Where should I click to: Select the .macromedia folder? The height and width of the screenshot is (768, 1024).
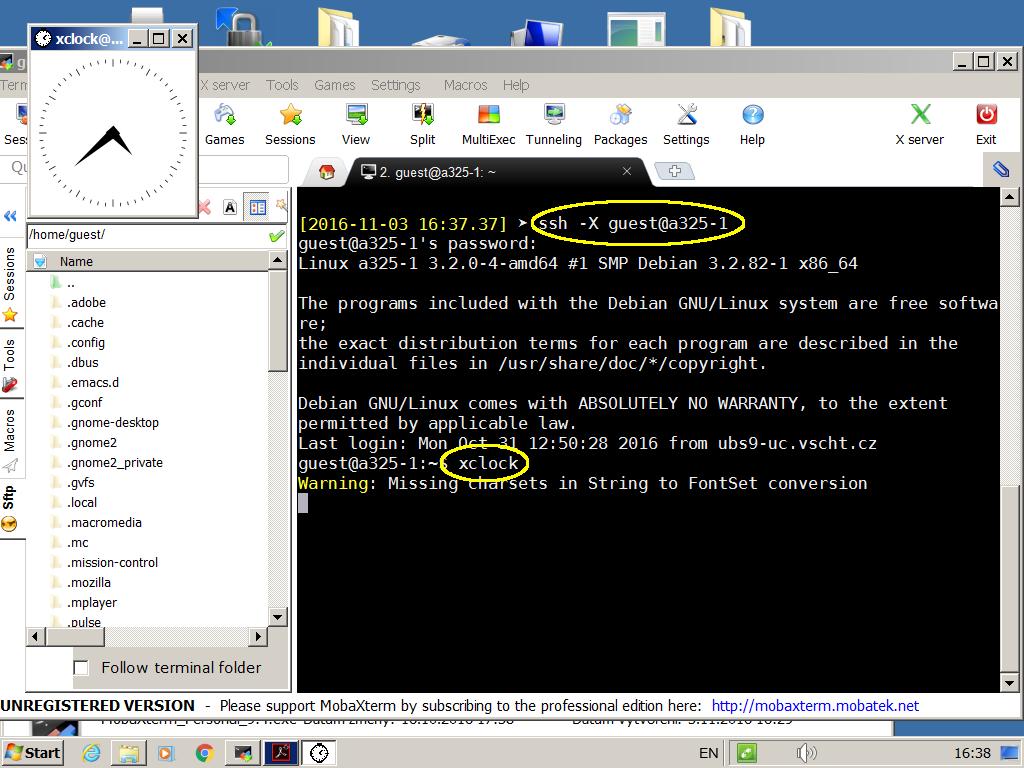104,522
